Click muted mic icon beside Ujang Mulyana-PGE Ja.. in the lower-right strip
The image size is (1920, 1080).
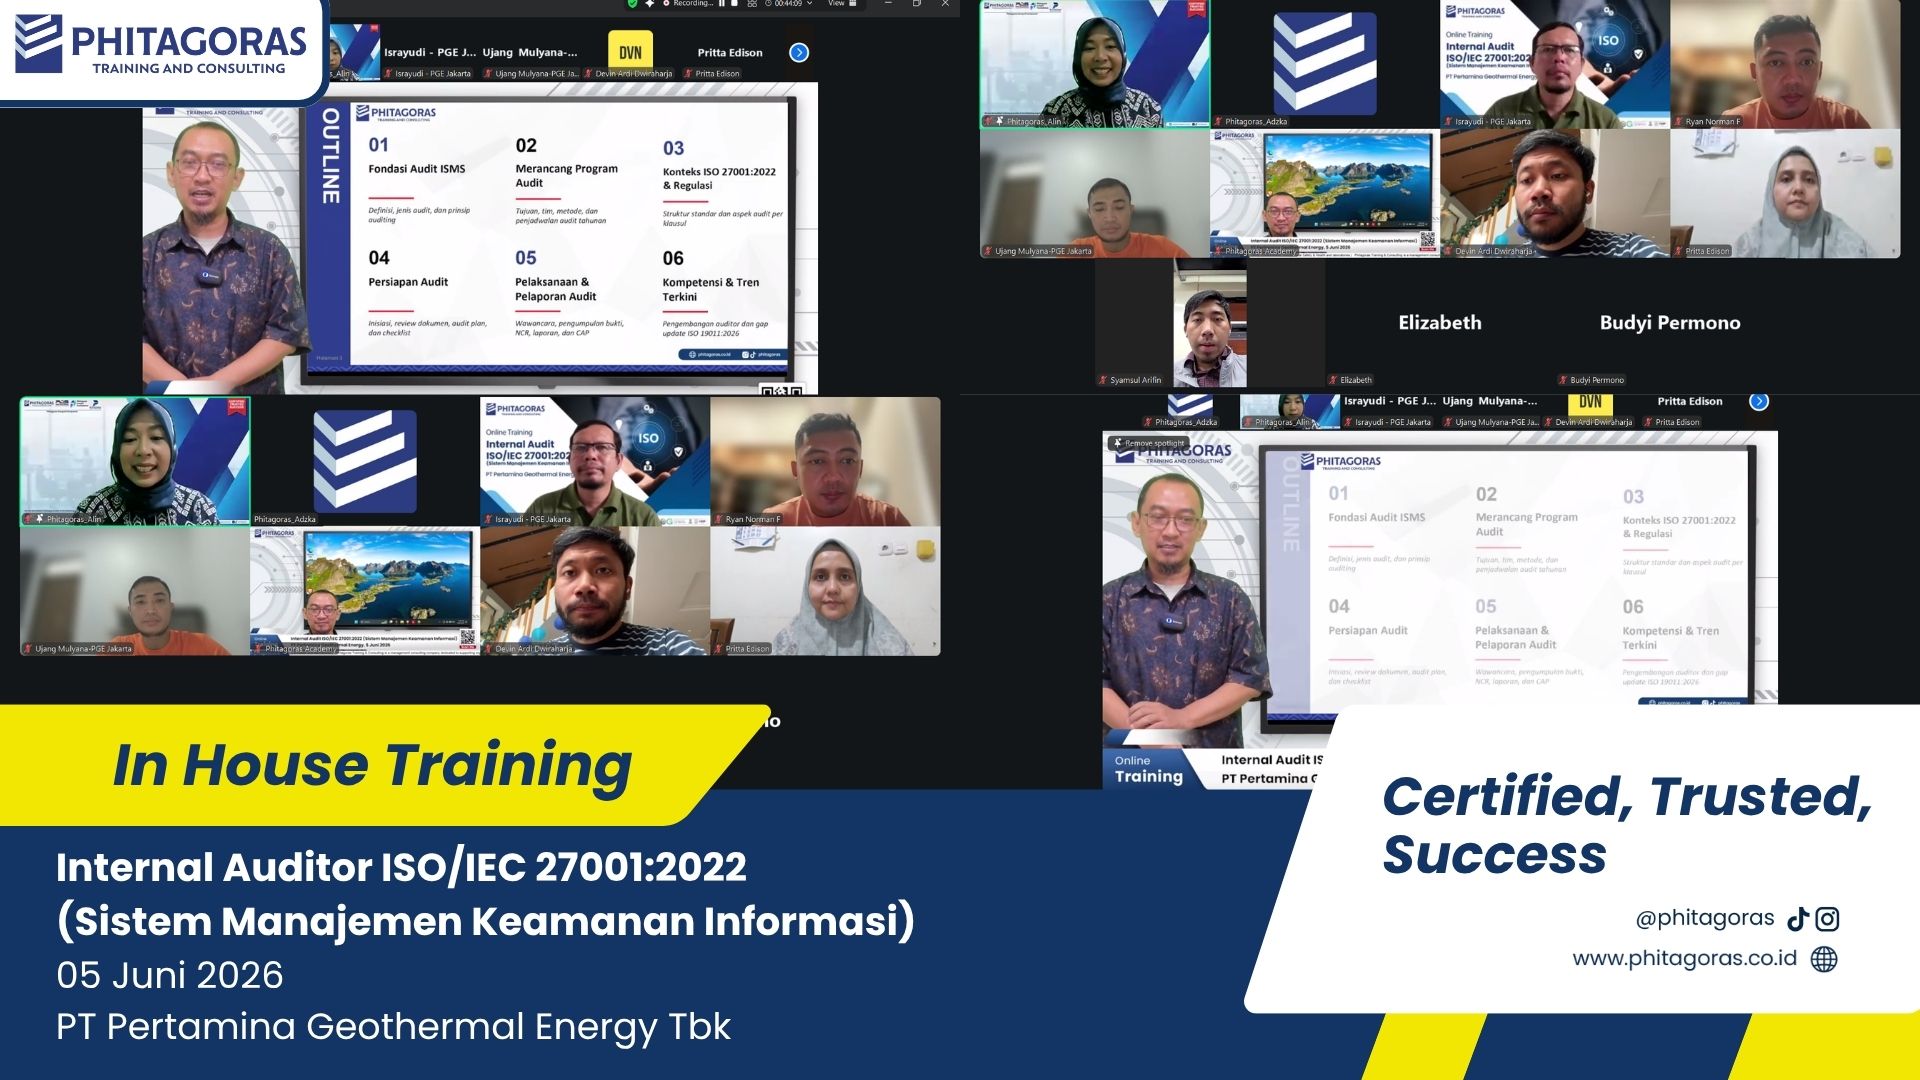[1449, 422]
